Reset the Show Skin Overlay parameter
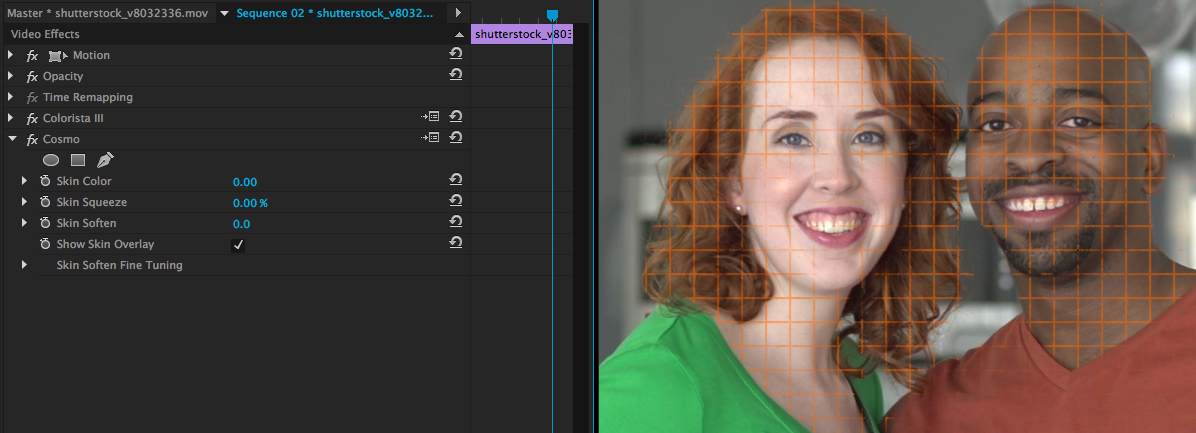This screenshot has width=1196, height=433. click(455, 242)
